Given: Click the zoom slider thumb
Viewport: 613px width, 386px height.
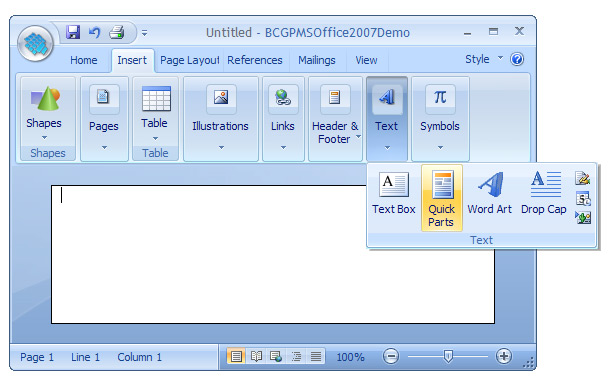Looking at the screenshot, I should 448,356.
